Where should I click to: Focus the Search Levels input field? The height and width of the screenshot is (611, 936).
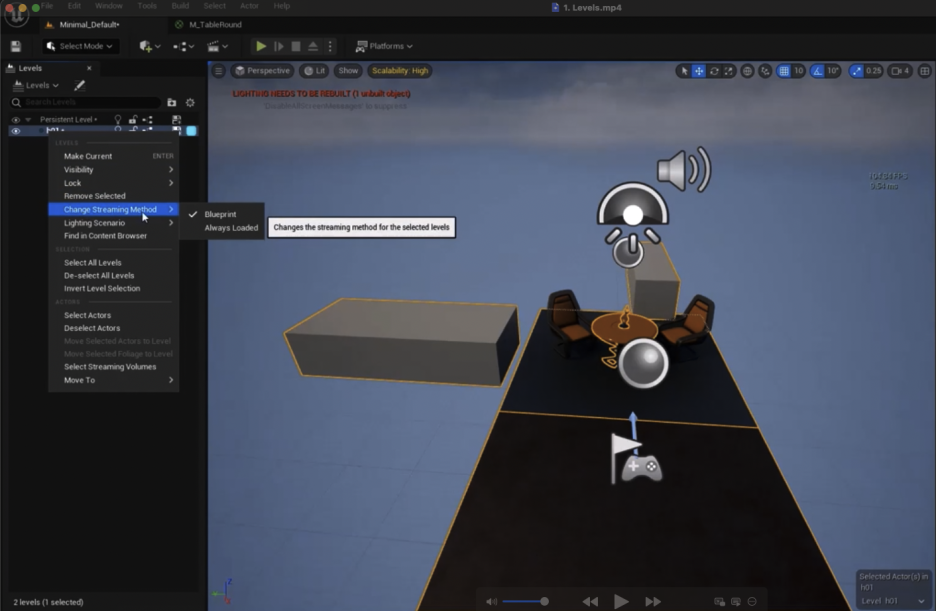tap(85, 103)
